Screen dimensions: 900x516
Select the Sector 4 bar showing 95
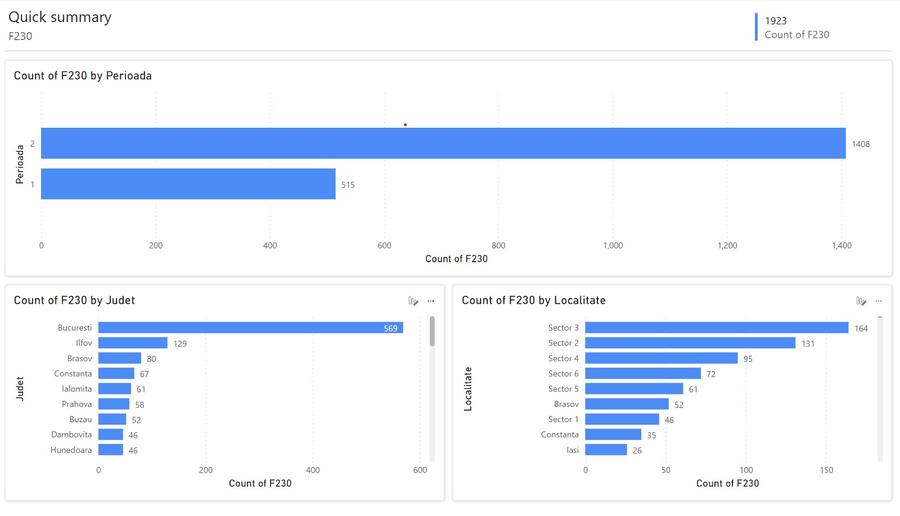point(661,358)
